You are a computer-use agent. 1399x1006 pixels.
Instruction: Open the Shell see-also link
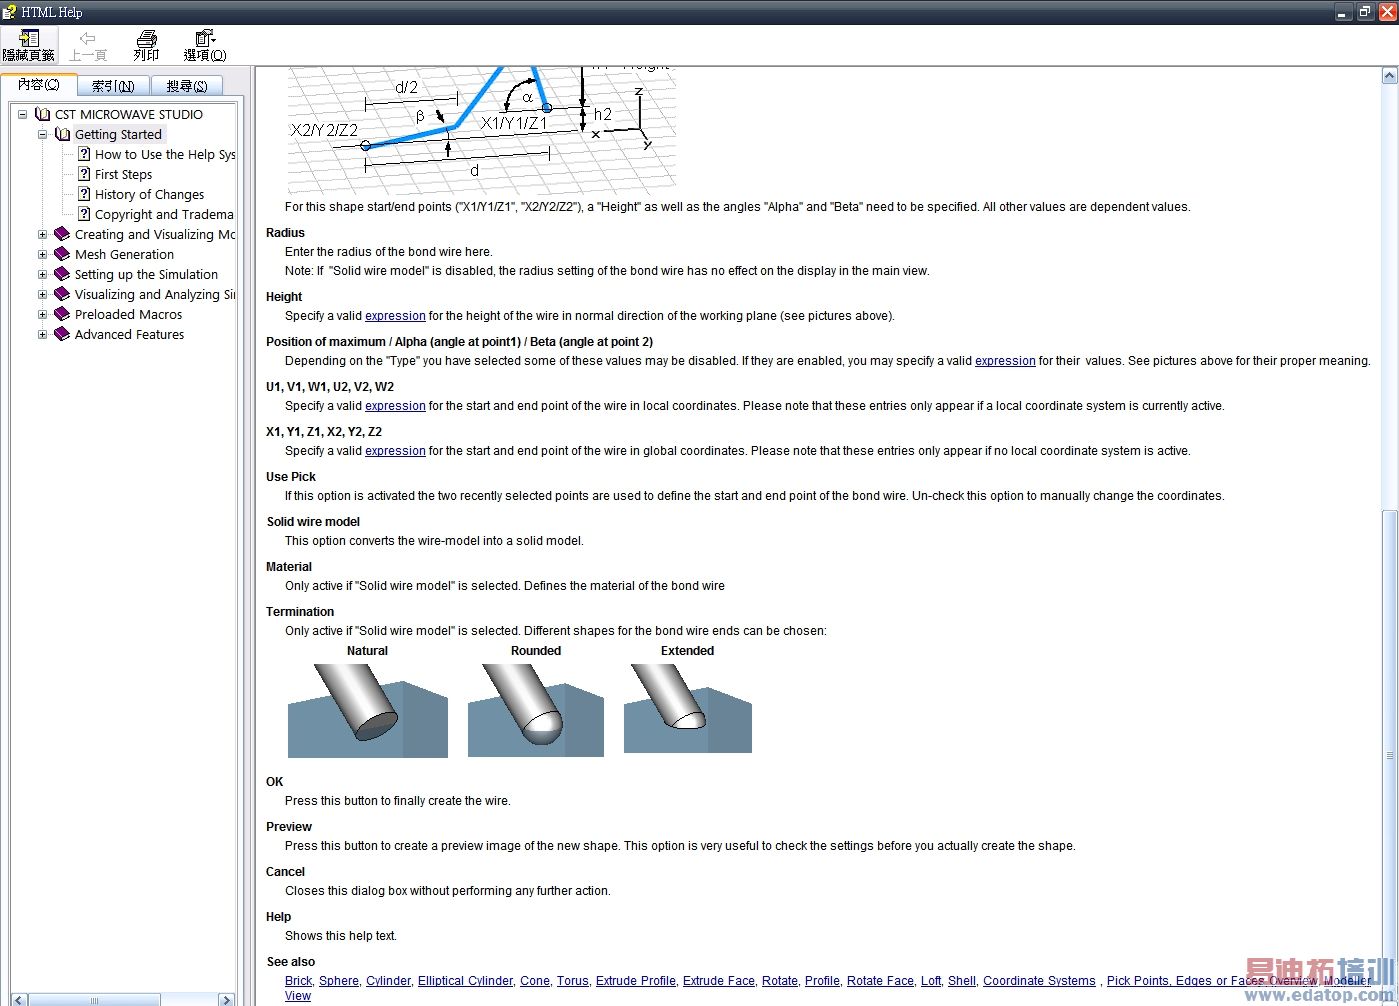(962, 981)
